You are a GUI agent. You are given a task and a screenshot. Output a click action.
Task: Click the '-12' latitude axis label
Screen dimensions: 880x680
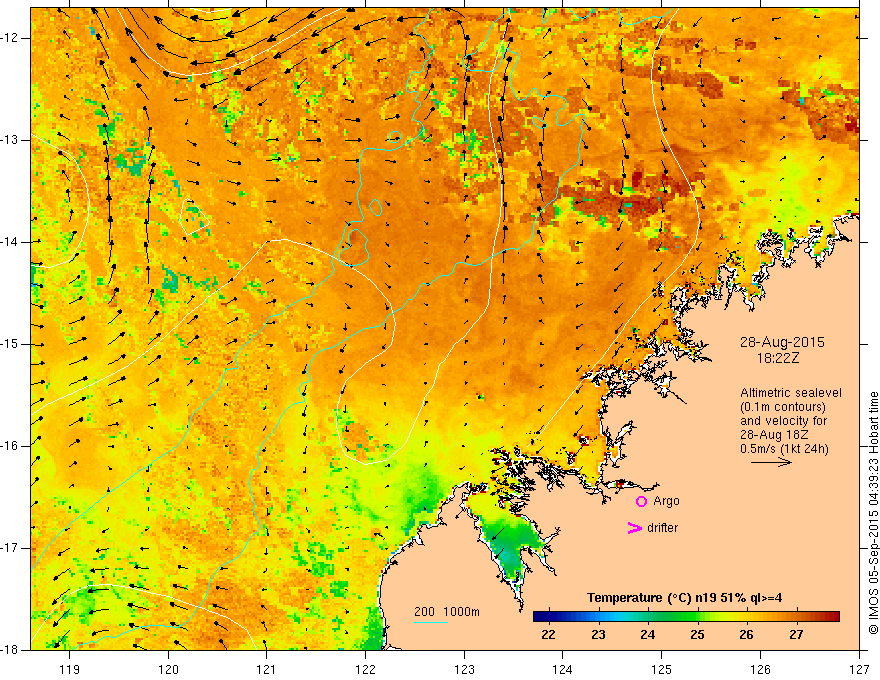[10, 38]
